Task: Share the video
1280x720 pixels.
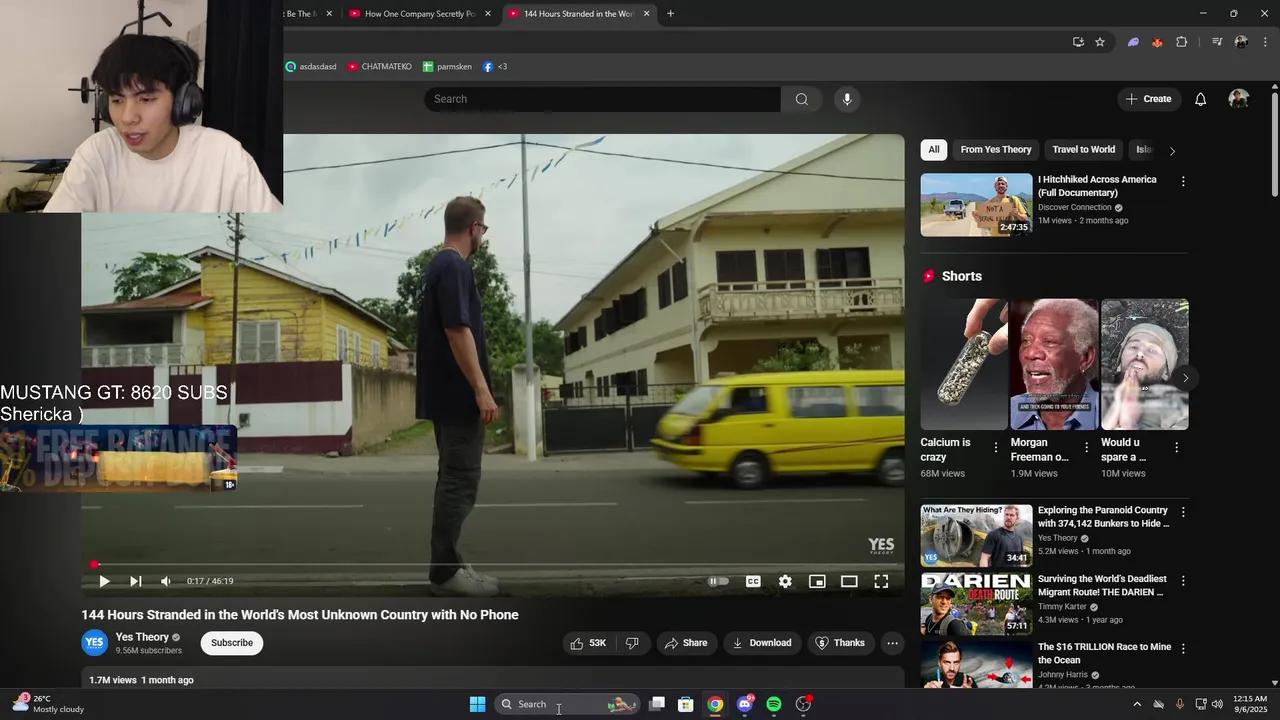Action: pos(686,643)
